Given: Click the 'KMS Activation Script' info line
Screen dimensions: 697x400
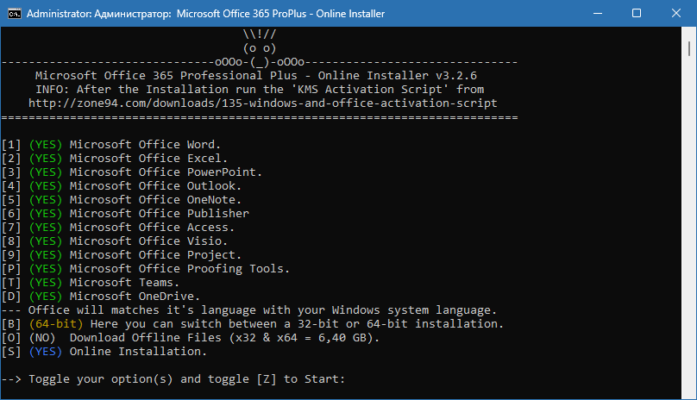Looking at the screenshot, I should 260,90.
